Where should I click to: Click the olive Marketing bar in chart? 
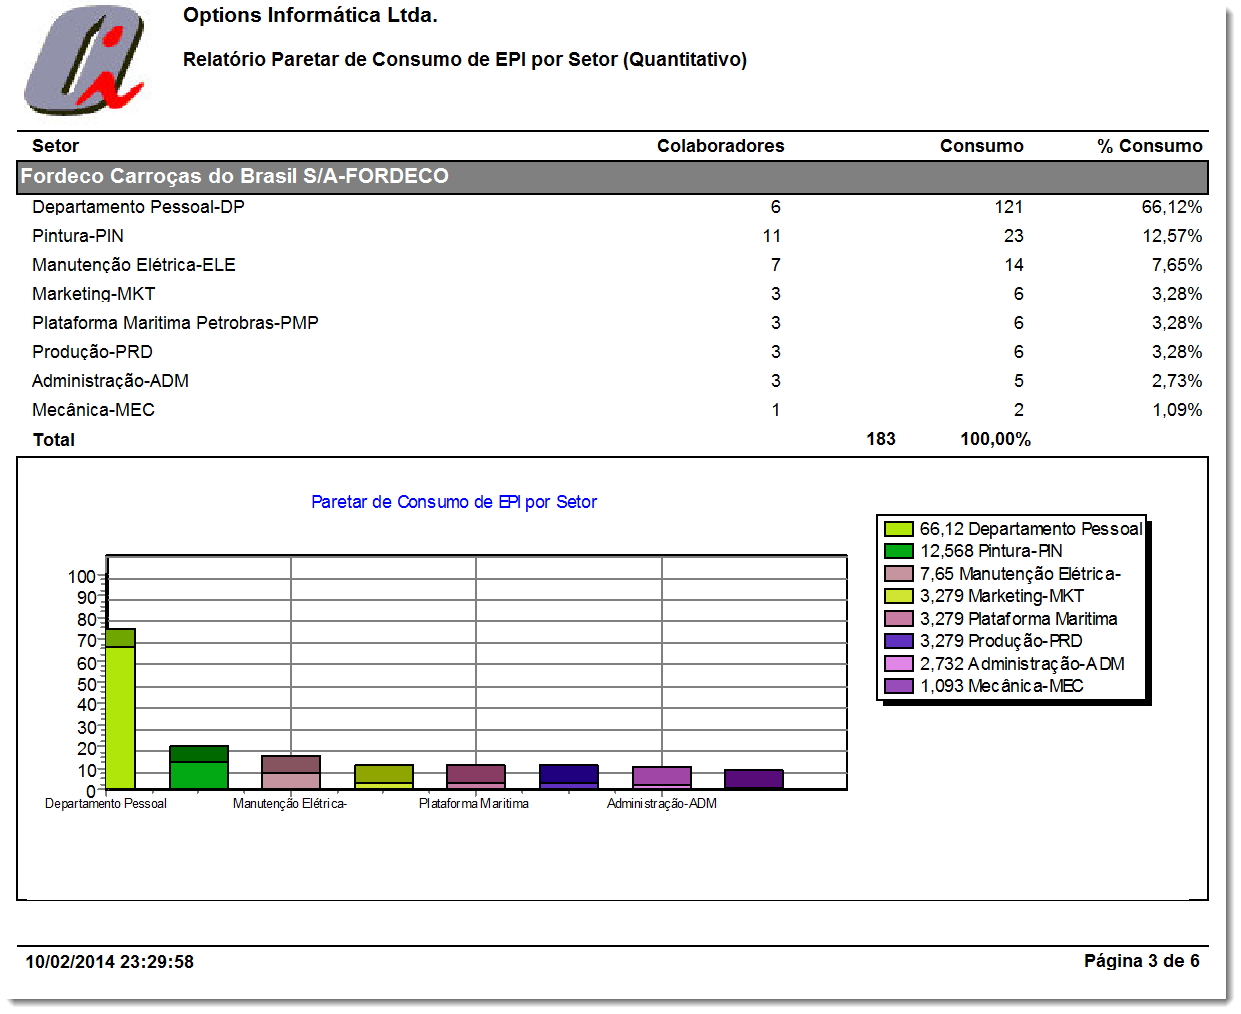pyautogui.click(x=384, y=777)
